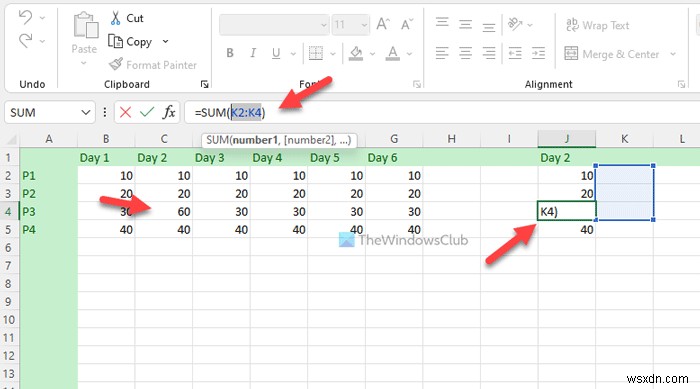Click the Fill Color bucket
This screenshot has width=700, height=389.
click(x=356, y=53)
